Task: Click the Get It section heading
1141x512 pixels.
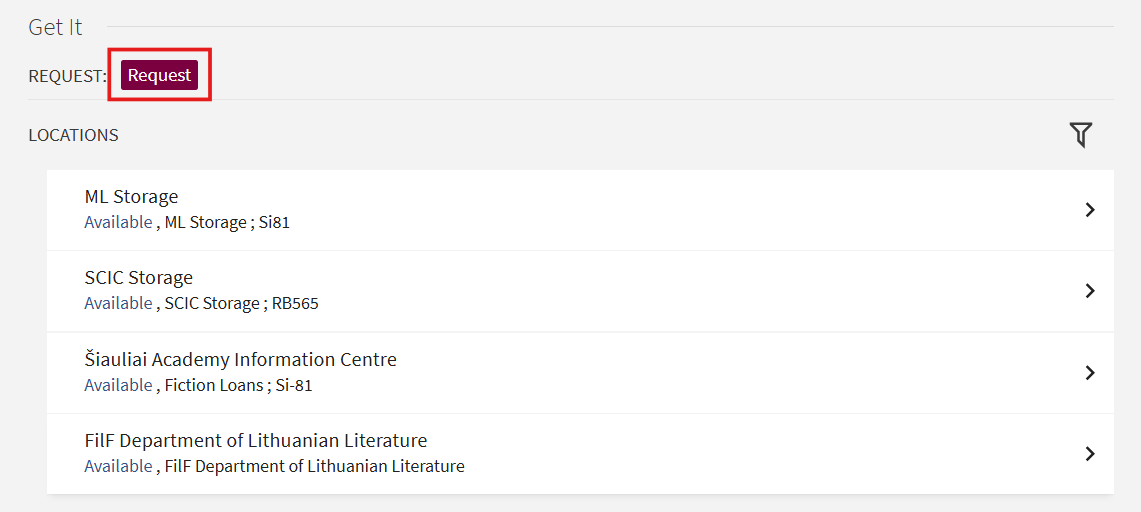Action: 55,27
